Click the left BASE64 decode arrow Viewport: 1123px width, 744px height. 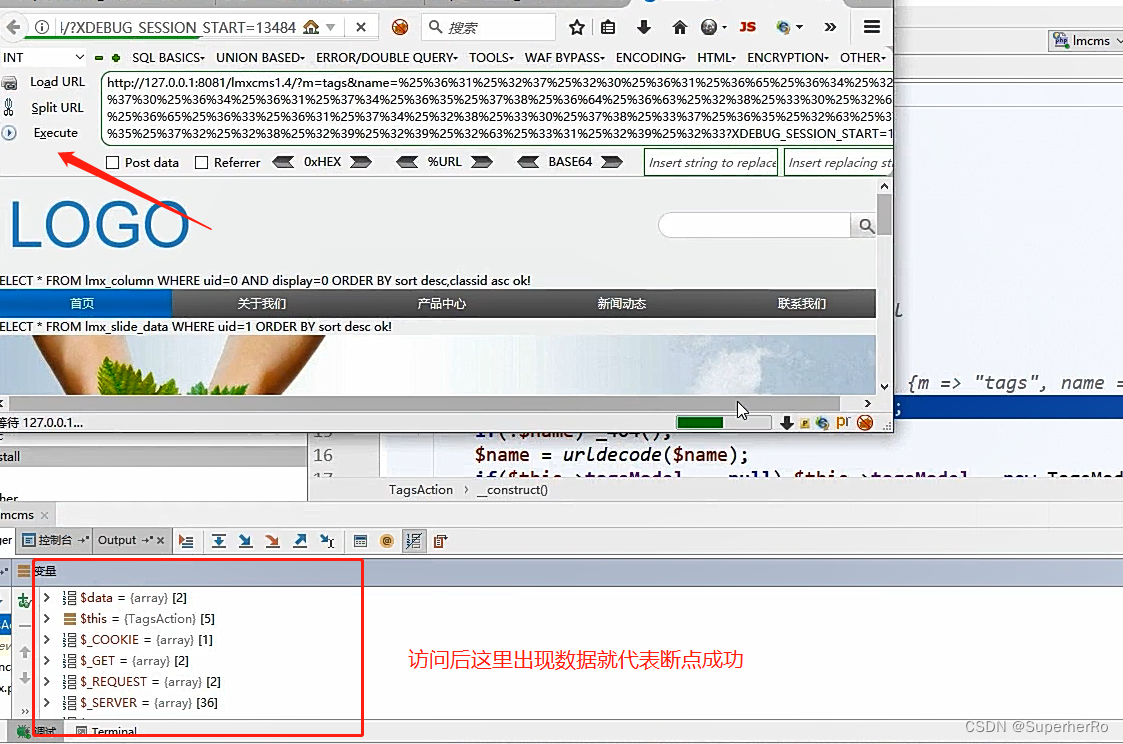(x=528, y=162)
